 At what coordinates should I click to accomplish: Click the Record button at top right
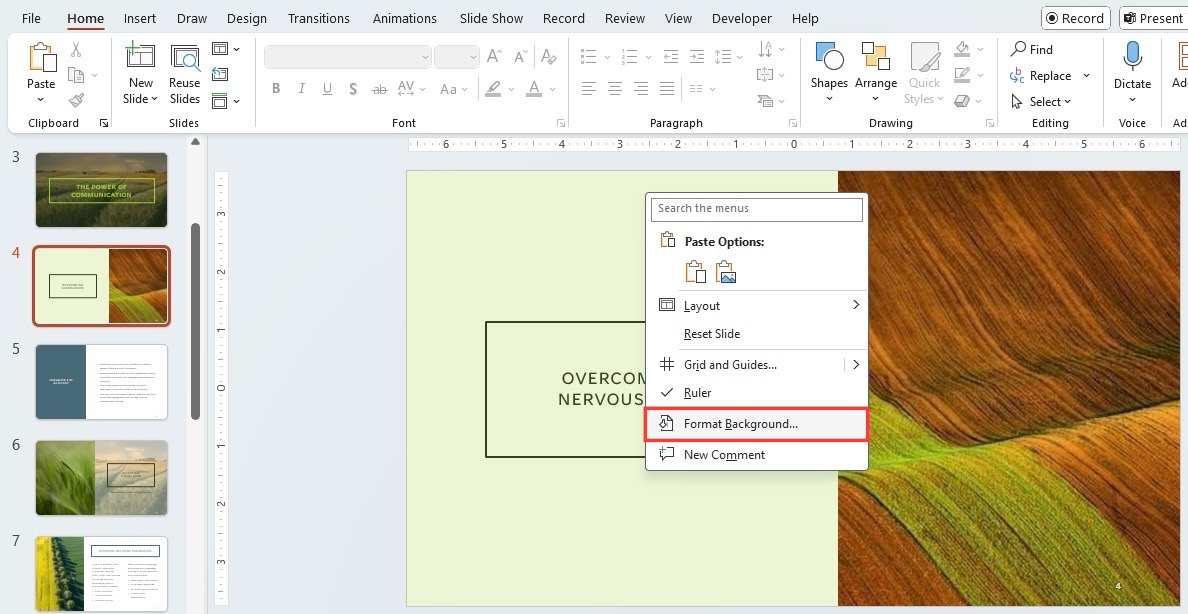point(1075,18)
